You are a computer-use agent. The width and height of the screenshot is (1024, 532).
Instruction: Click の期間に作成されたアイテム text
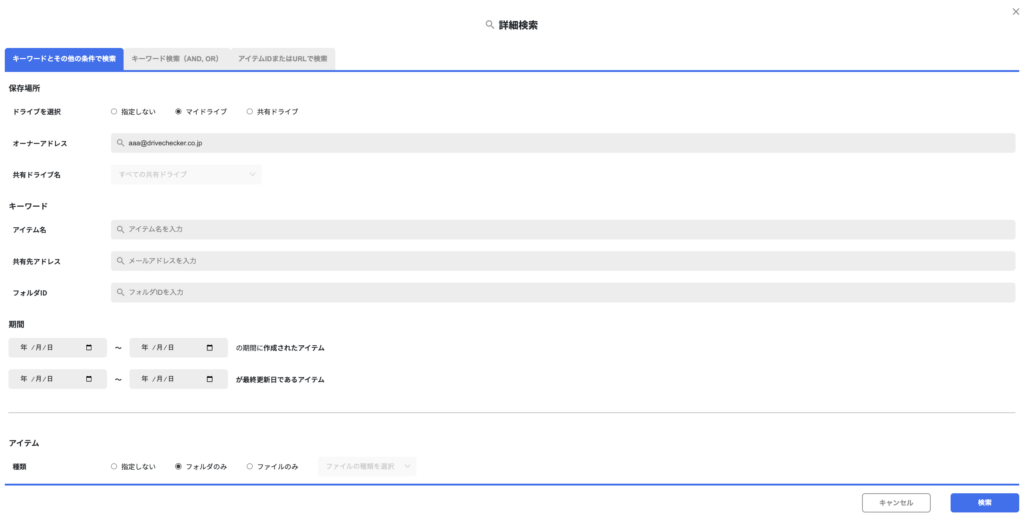280,348
